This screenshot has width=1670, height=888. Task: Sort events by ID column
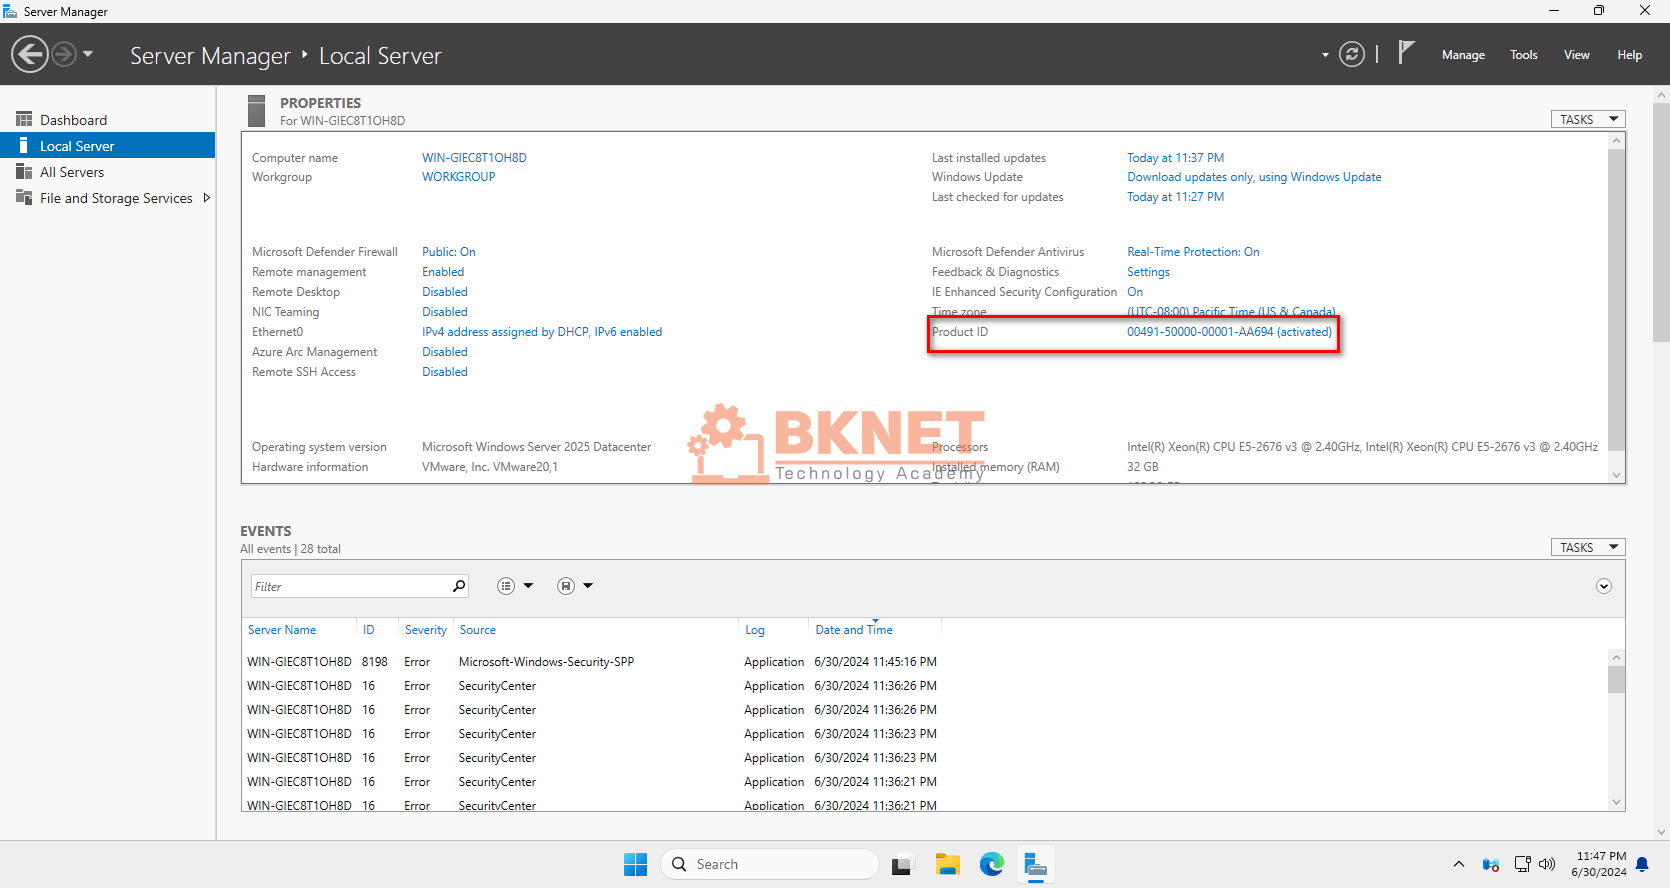tap(368, 630)
